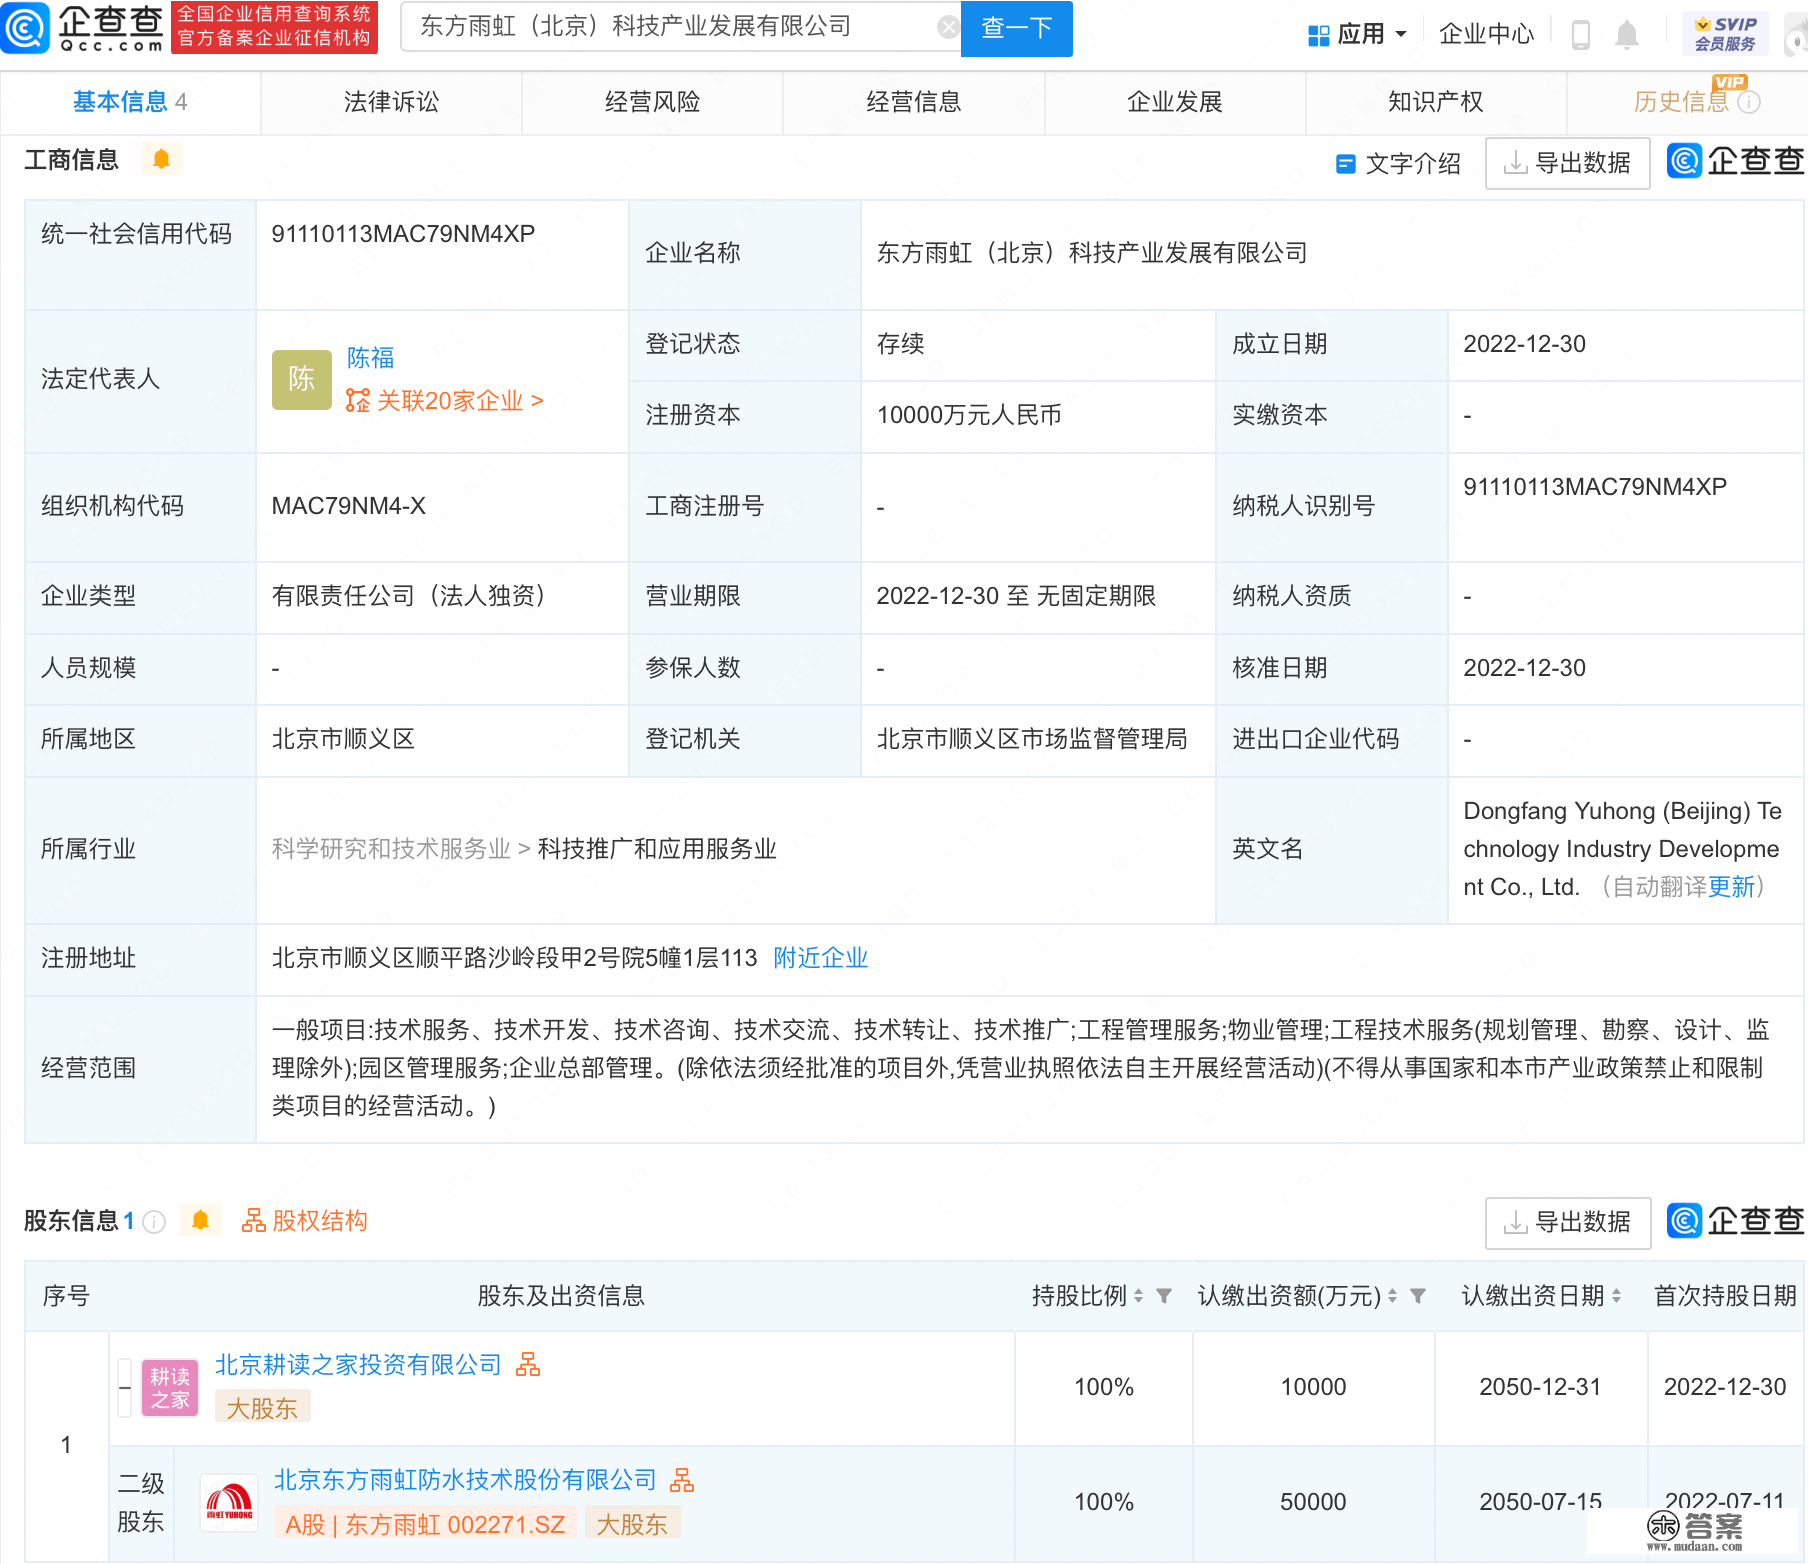Screen dimensions: 1808x1564
Task: Open SVIP 会员服务 badge
Action: click(1725, 34)
